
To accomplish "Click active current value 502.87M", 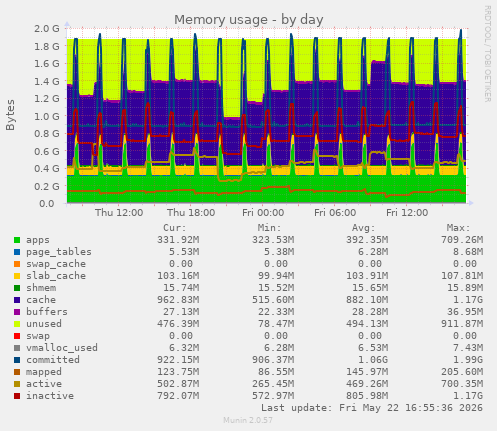I will tap(178, 384).
